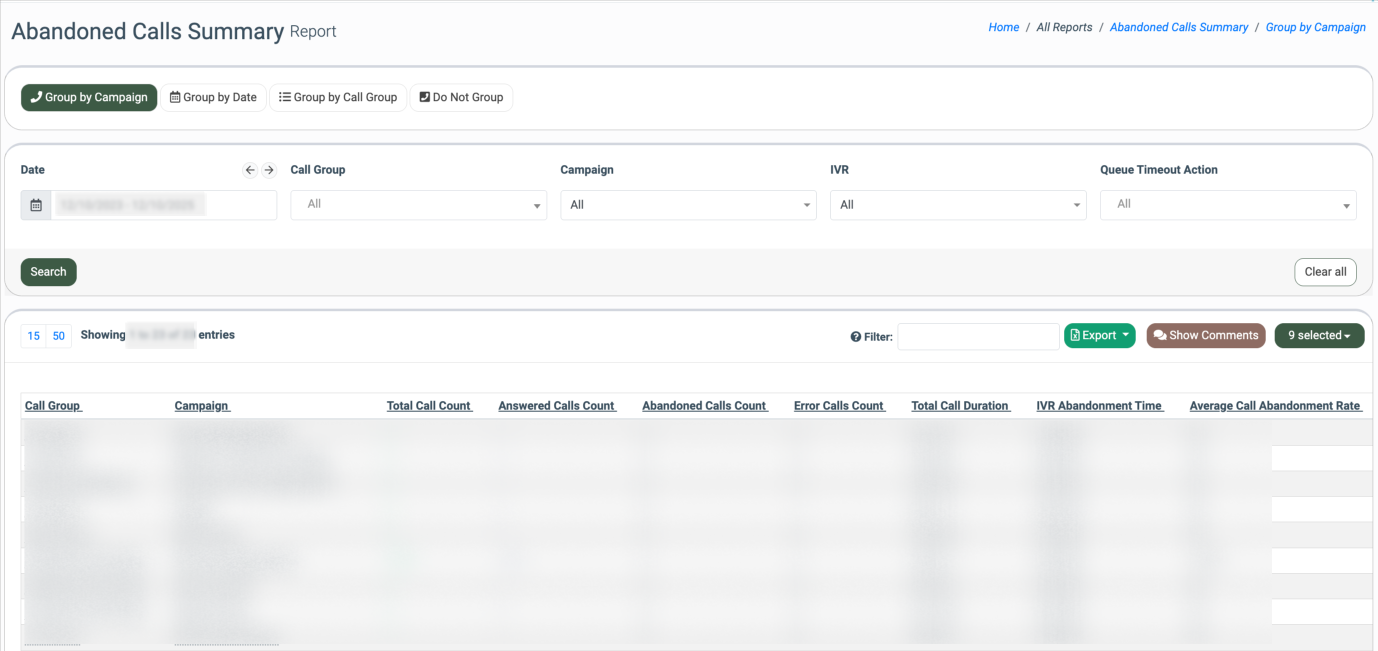Open the 9 selected columns dropdown
The image size is (1378, 651).
[x=1318, y=336]
